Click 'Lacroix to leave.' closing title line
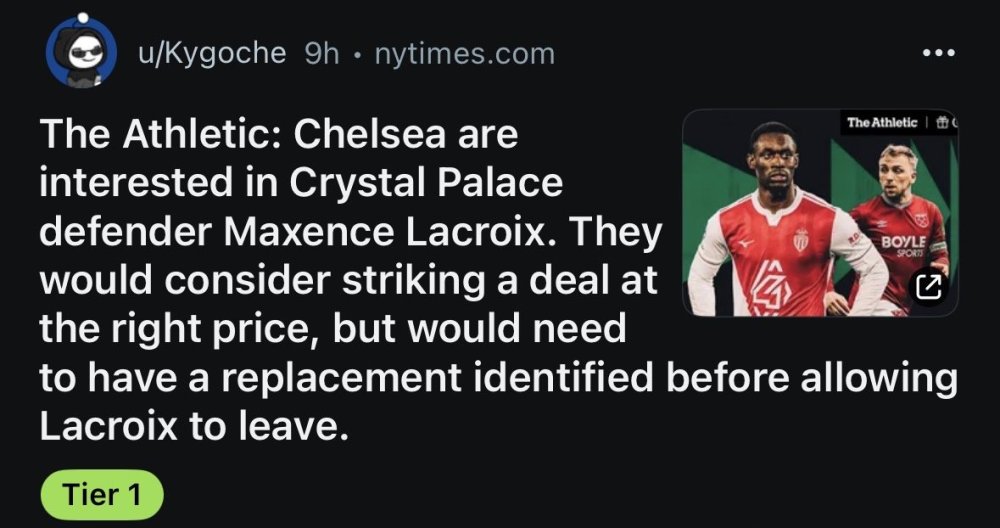1000x528 pixels. 195,425
